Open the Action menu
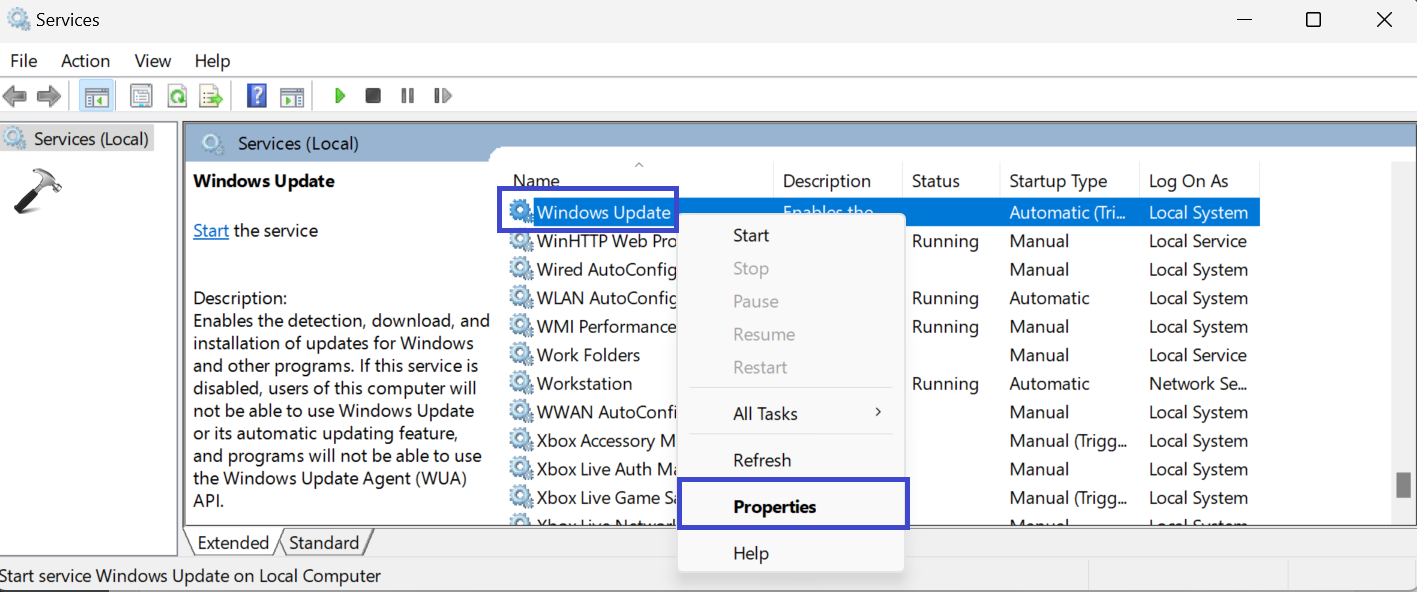1417x592 pixels. click(85, 61)
